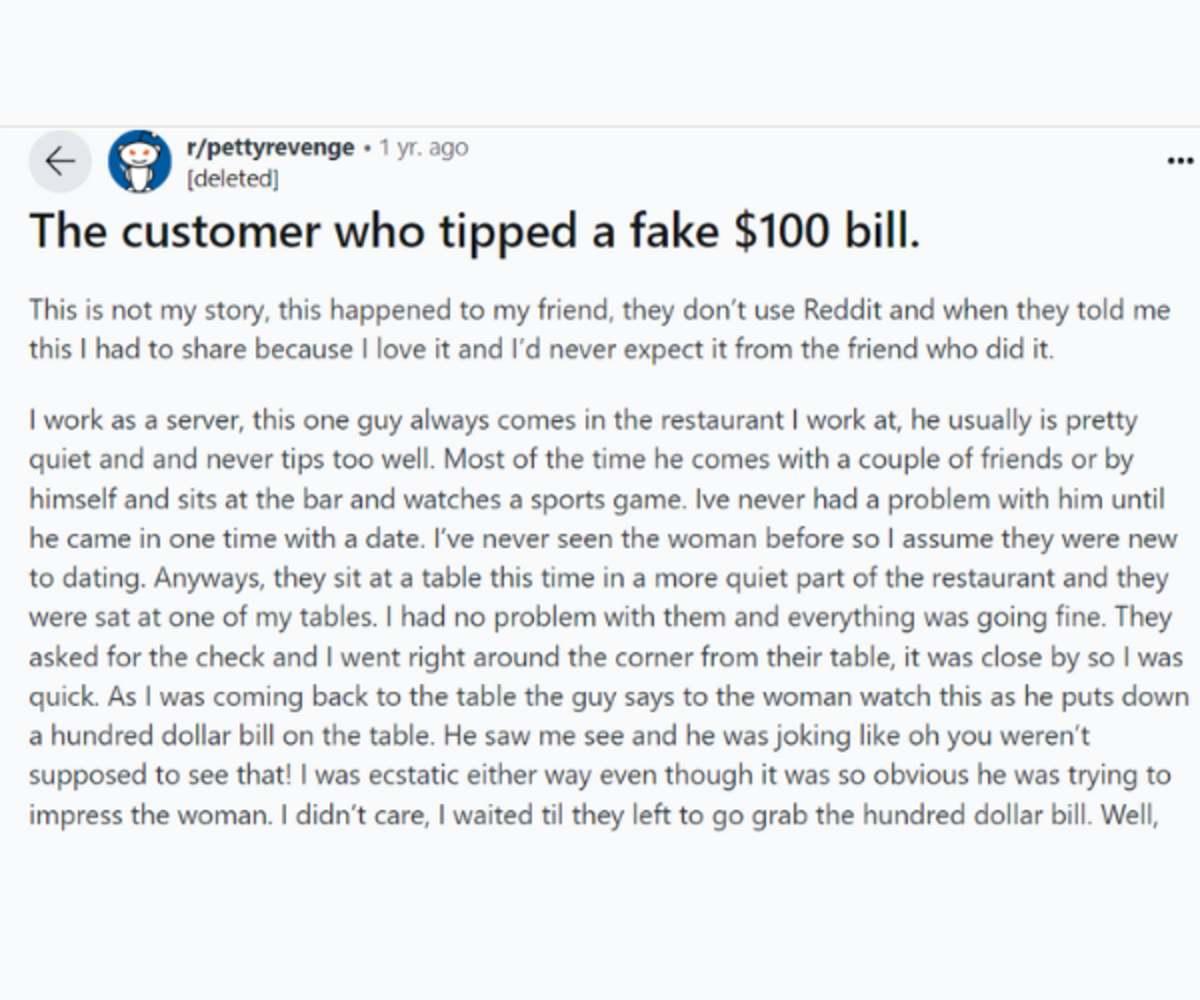1200x1000 pixels.
Task: Go to the r/pettyrevenge community
Action: (270, 148)
